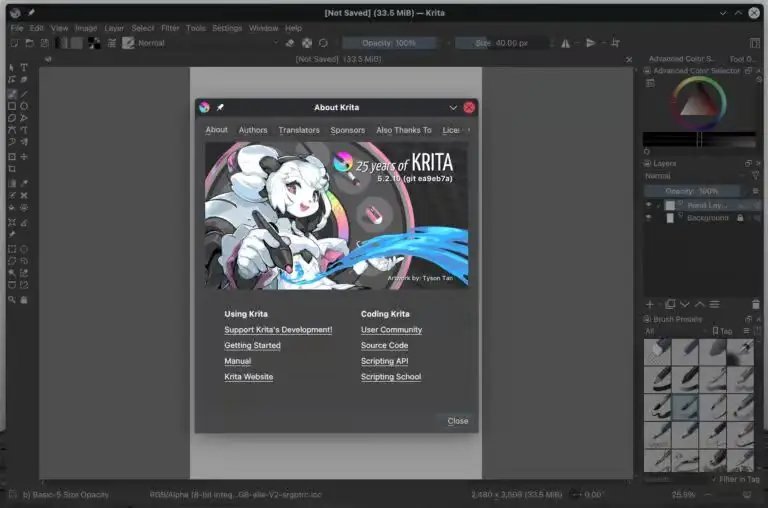Open the File menu
The image size is (768, 508).
(17, 28)
